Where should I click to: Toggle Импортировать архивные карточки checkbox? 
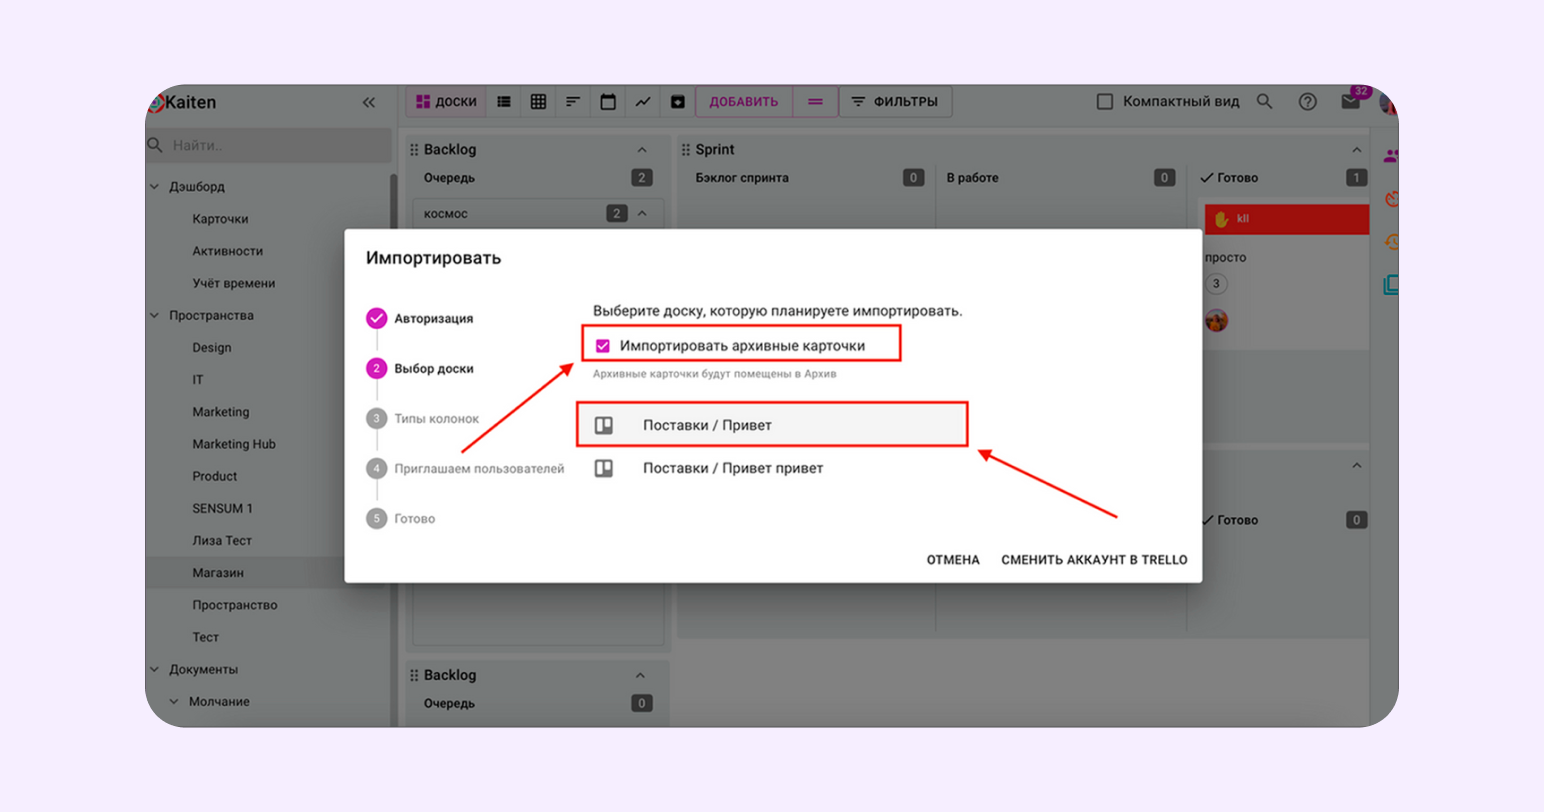603,346
